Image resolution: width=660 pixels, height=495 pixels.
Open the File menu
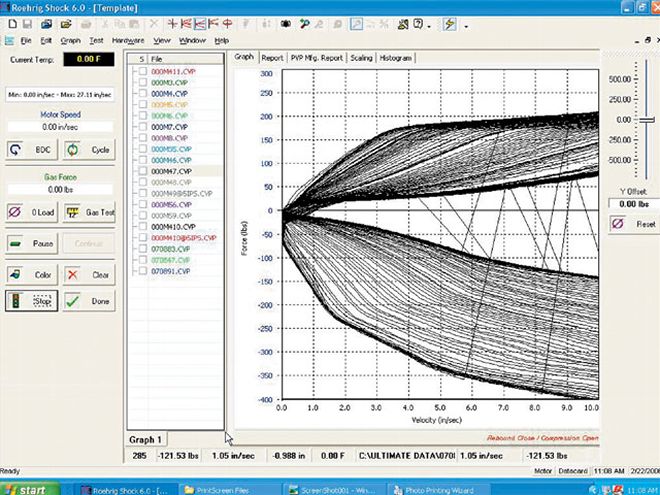26,41
